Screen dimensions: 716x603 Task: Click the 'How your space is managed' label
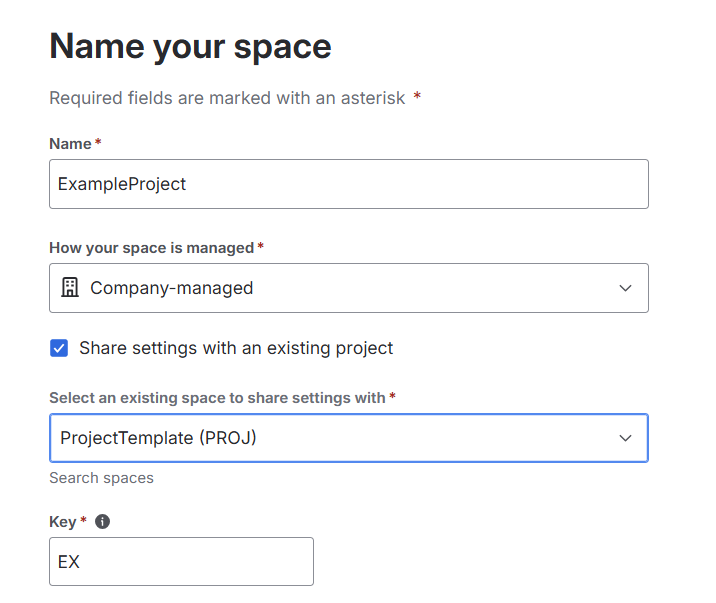(x=151, y=247)
